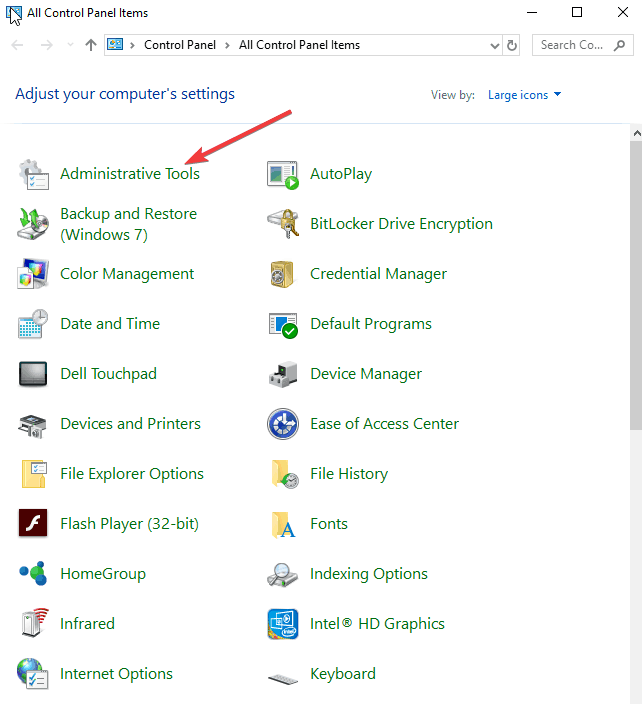Open the Device Manager icon
The width and height of the screenshot is (642, 704).
pyautogui.click(x=283, y=374)
